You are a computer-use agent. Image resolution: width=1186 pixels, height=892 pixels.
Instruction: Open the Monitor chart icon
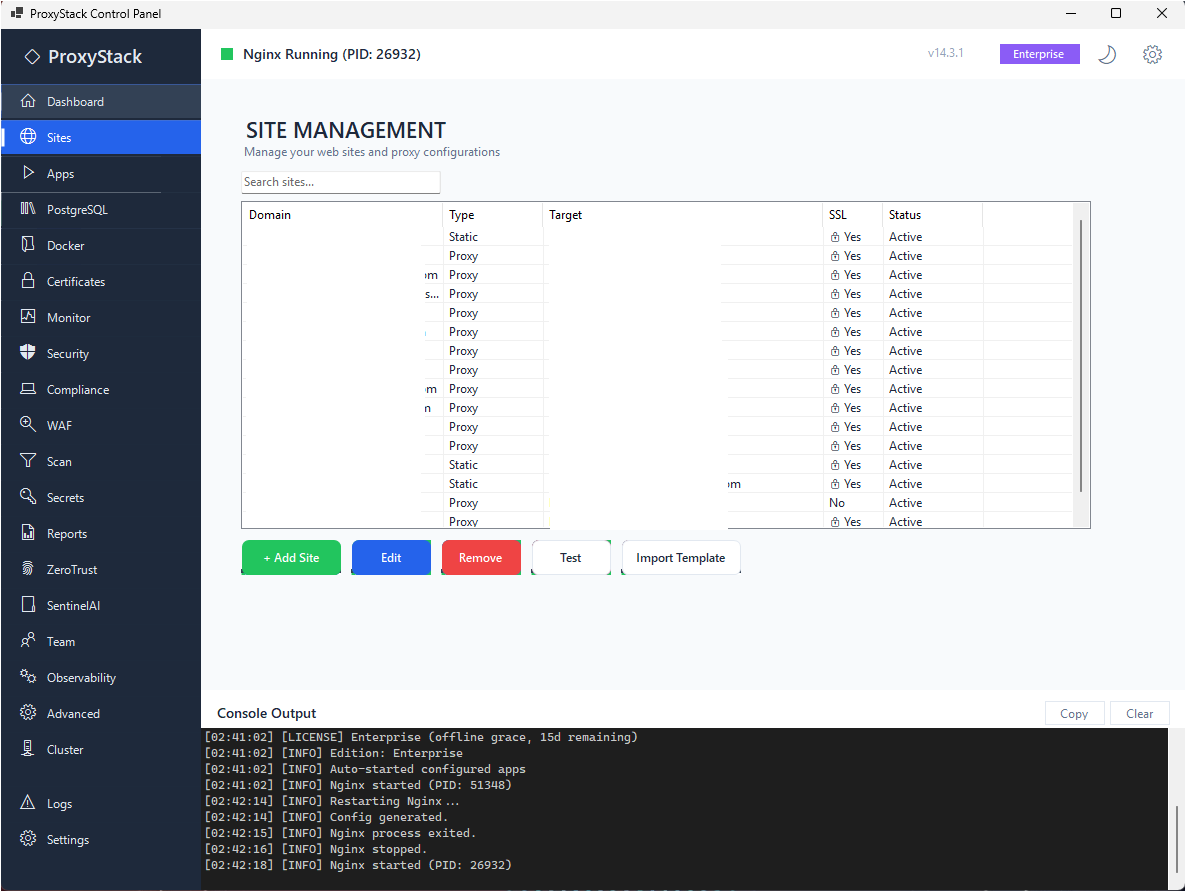coord(28,317)
